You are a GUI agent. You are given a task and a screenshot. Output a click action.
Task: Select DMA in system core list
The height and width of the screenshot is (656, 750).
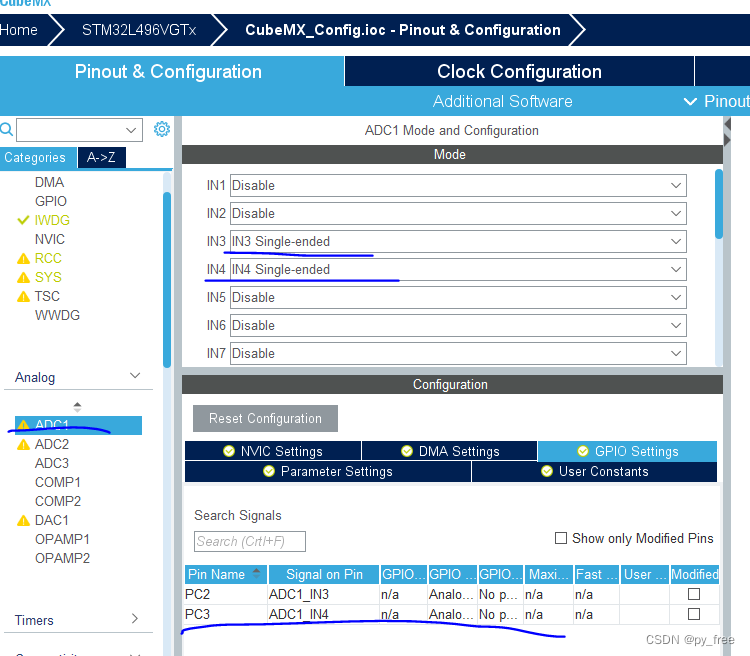click(x=49, y=182)
